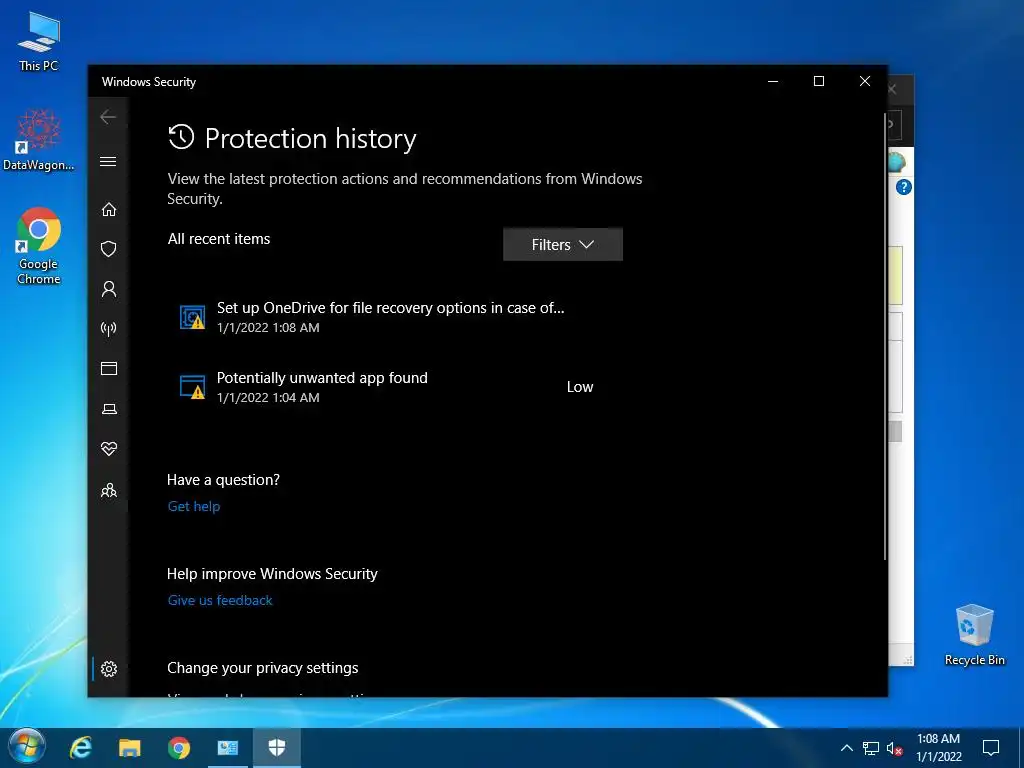Open App & browser control window icon

tap(108, 368)
